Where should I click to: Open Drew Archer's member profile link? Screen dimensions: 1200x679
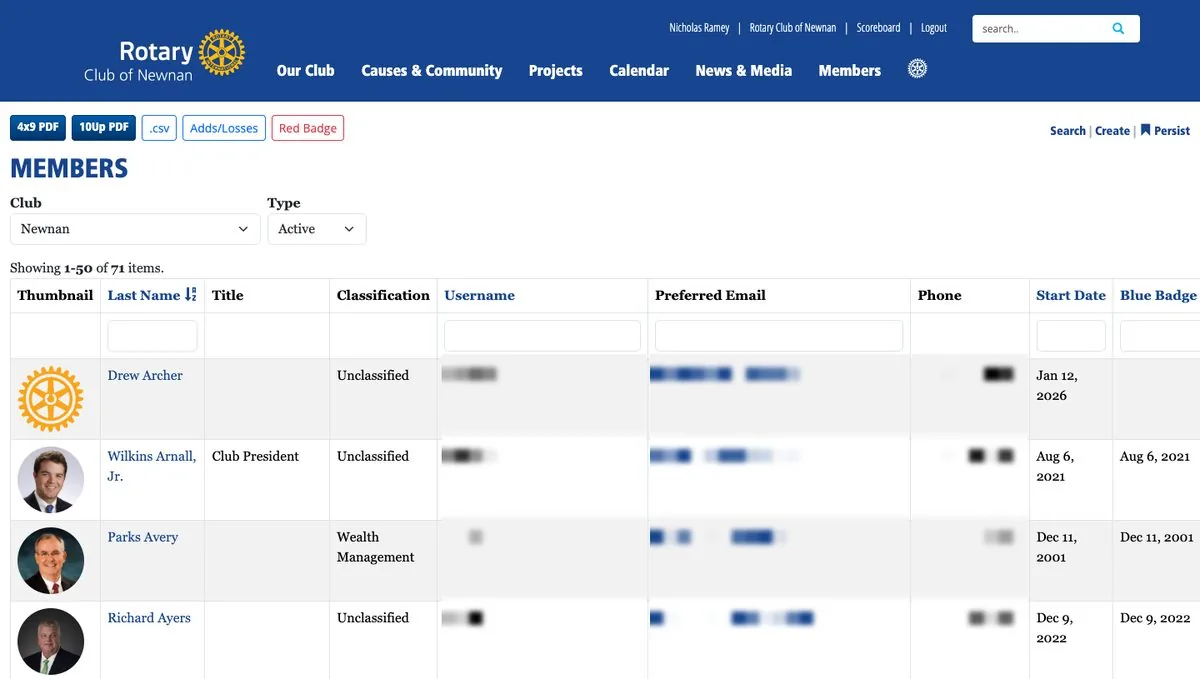tap(145, 376)
